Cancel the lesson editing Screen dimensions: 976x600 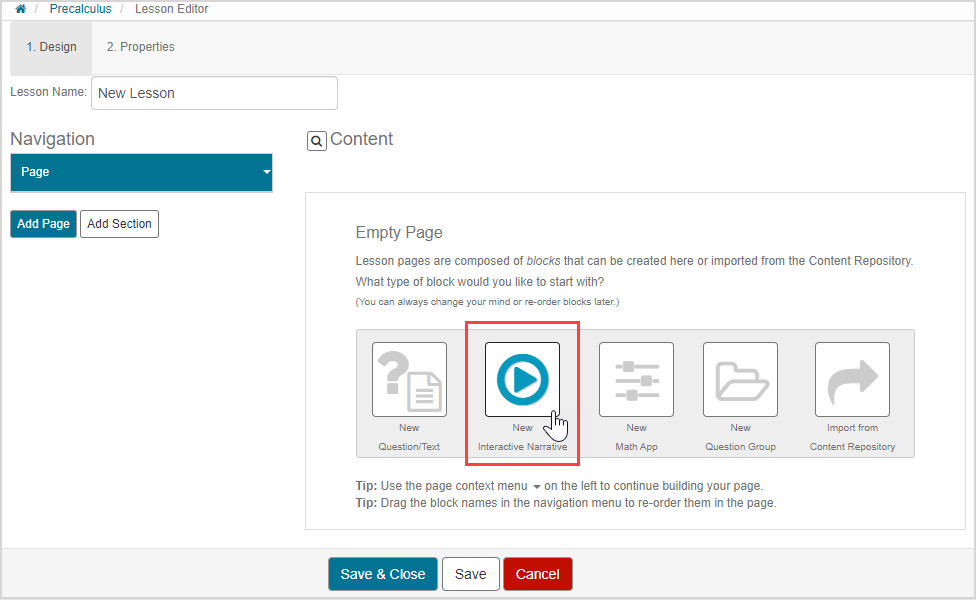(537, 574)
